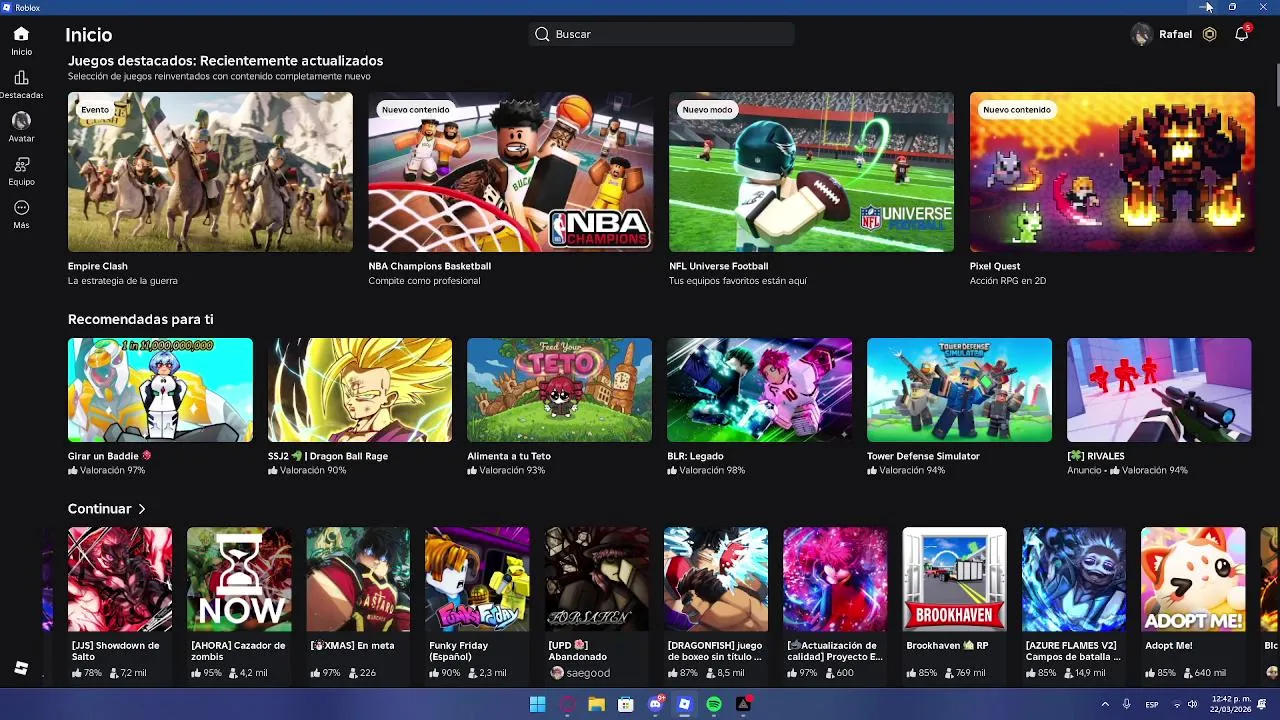
Task: Click the Roblox logo at bottom-left sidebar
Action: [21, 668]
